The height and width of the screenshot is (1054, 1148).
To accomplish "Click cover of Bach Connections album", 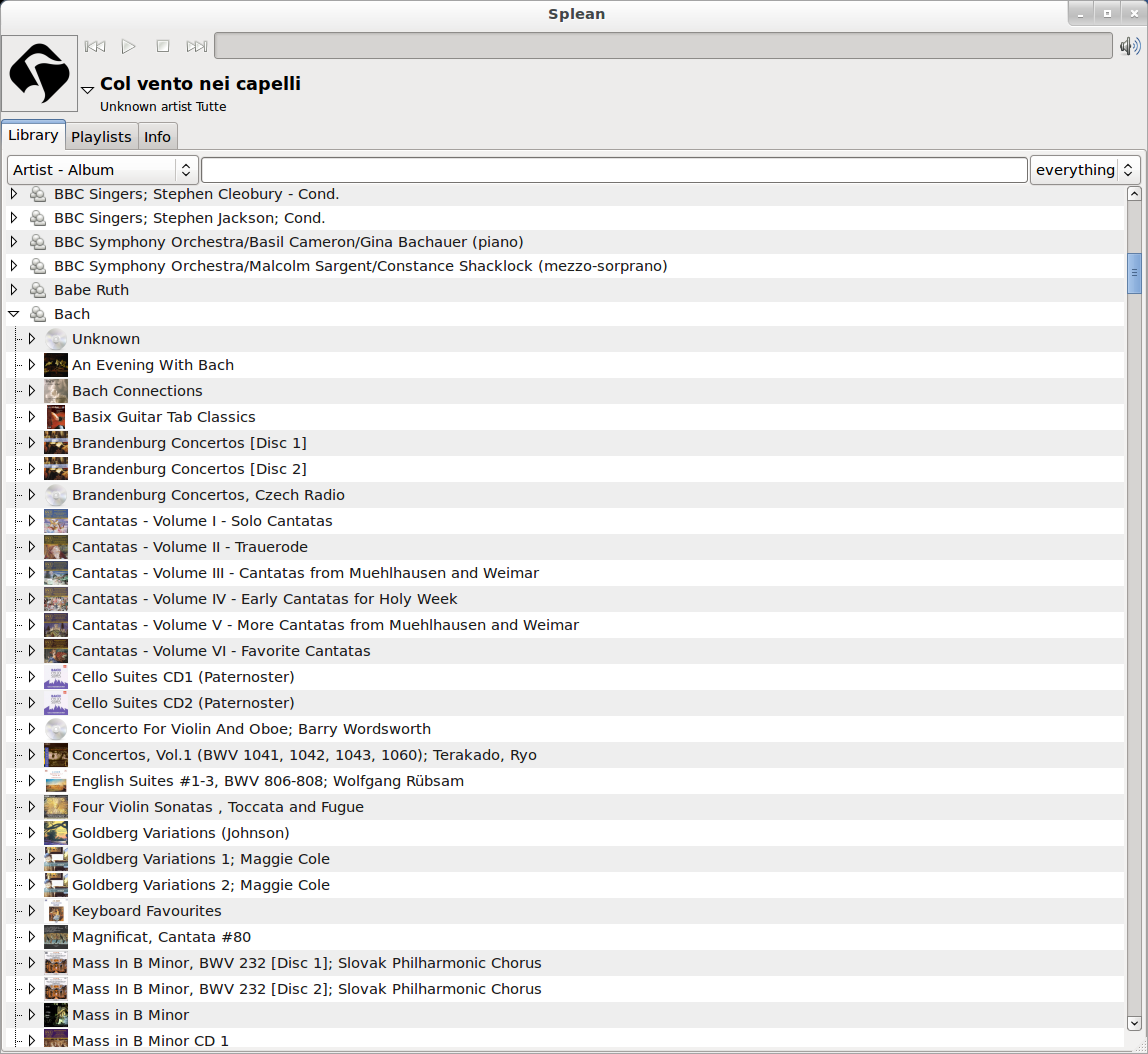I will click(x=56, y=391).
